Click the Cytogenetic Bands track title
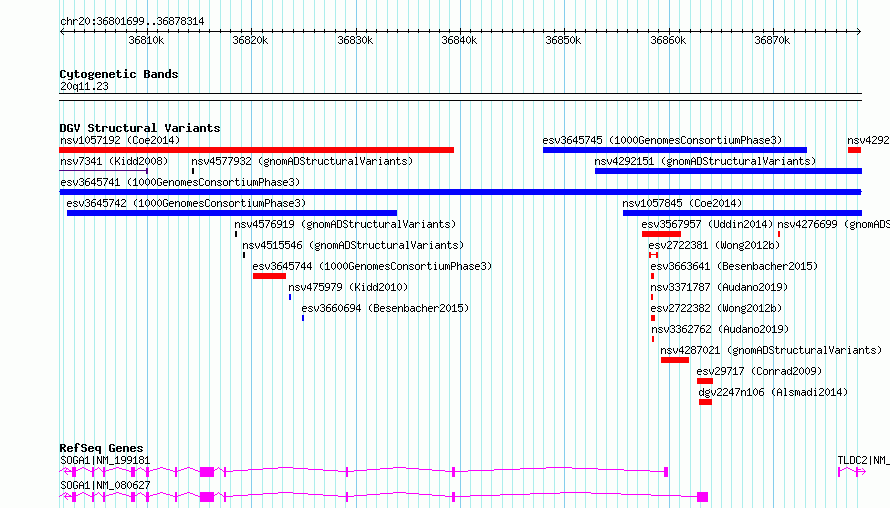Image resolution: width=890 pixels, height=508 pixels. click(119, 74)
